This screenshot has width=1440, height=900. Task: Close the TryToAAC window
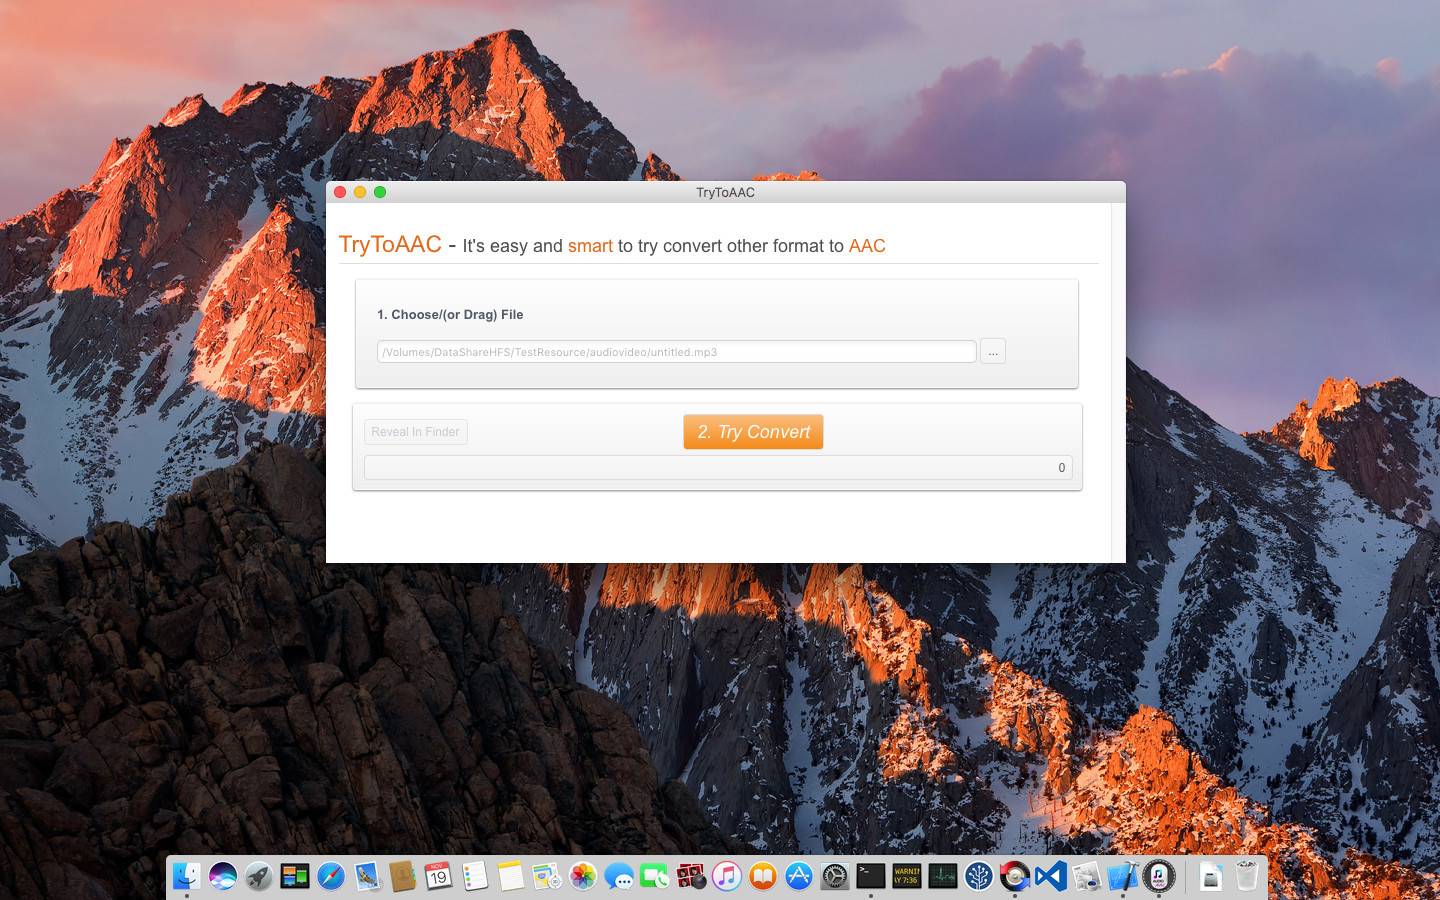[x=340, y=192]
